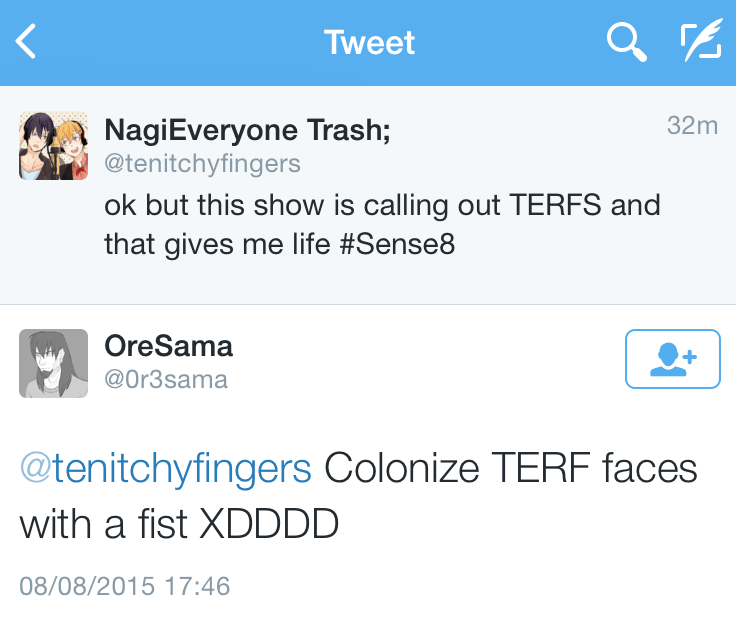The width and height of the screenshot is (736, 625).
Task: Tap the 08/08/2015 17:46 date stamp
Action: [125, 585]
